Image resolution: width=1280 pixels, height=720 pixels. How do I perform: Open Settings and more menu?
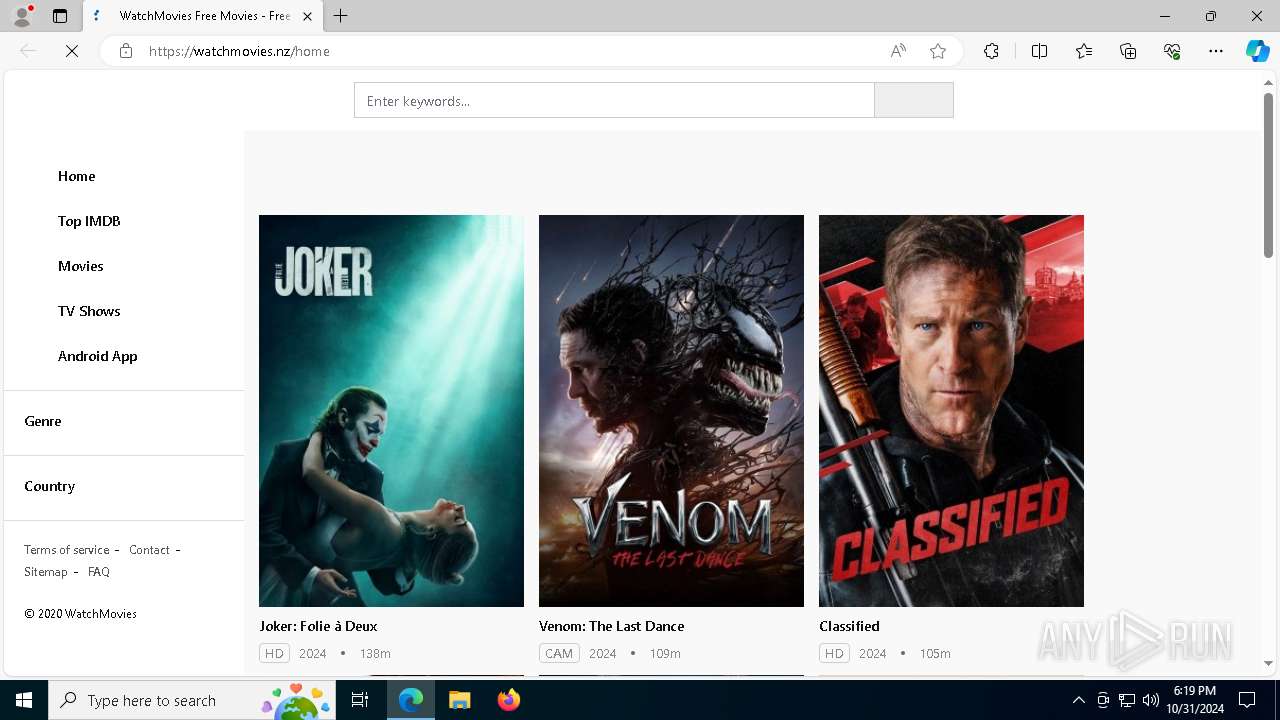click(1216, 51)
